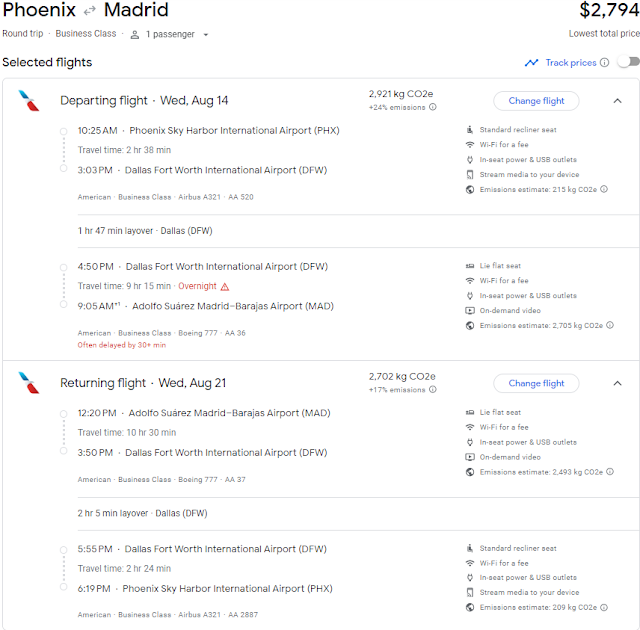Click American Airlines logo on returning flight

click(x=30, y=383)
